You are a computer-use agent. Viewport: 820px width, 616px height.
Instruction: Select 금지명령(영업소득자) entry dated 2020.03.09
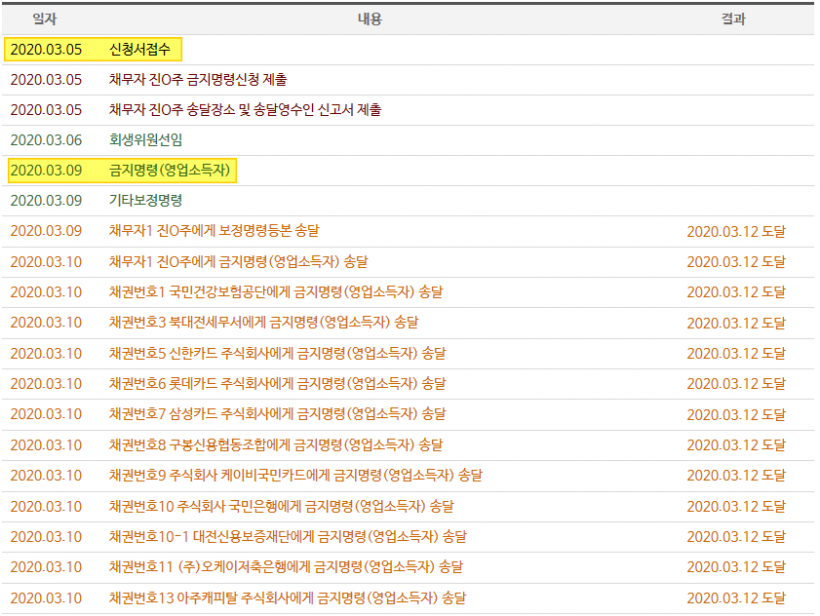click(x=169, y=170)
